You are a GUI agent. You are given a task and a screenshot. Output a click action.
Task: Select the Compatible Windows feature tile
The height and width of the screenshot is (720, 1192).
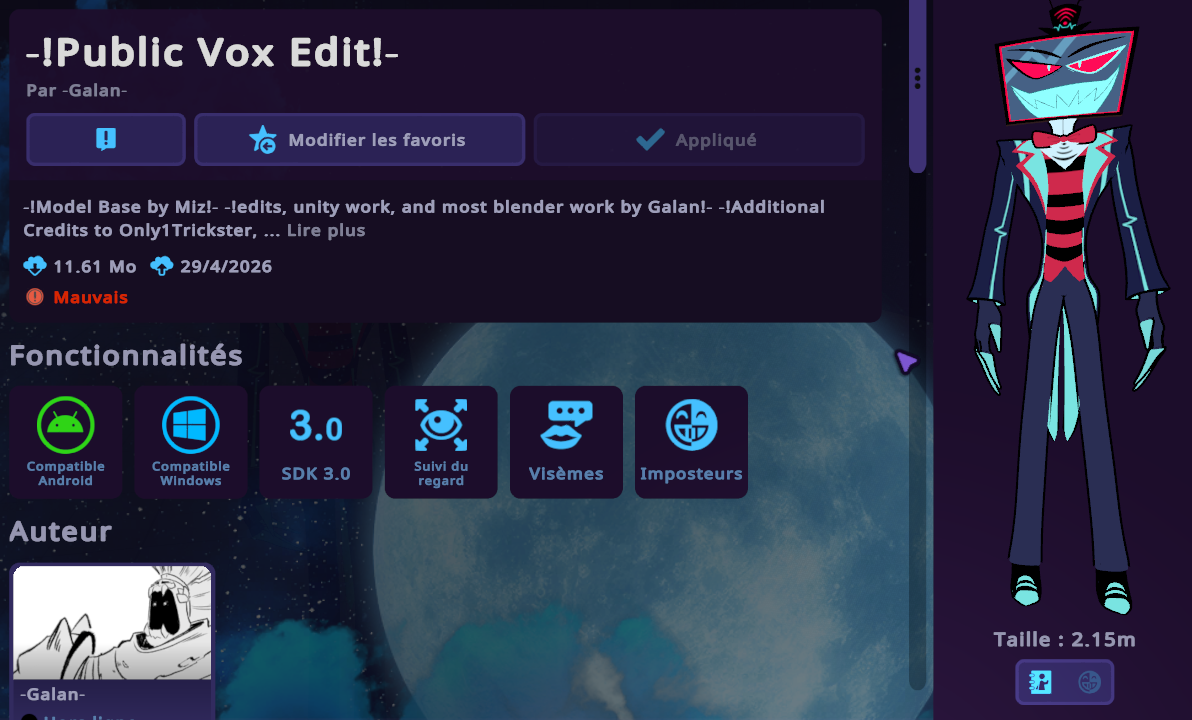(x=191, y=442)
